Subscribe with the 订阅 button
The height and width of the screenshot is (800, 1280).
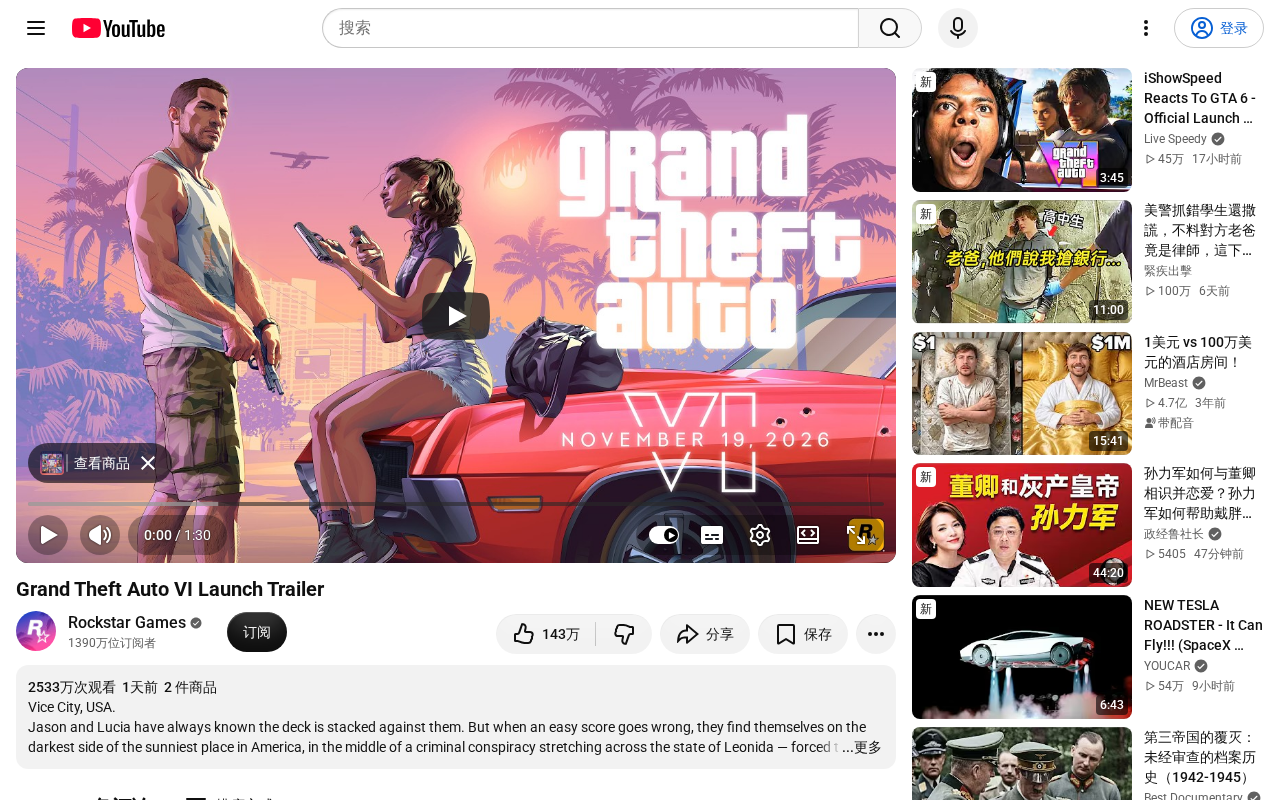257,632
